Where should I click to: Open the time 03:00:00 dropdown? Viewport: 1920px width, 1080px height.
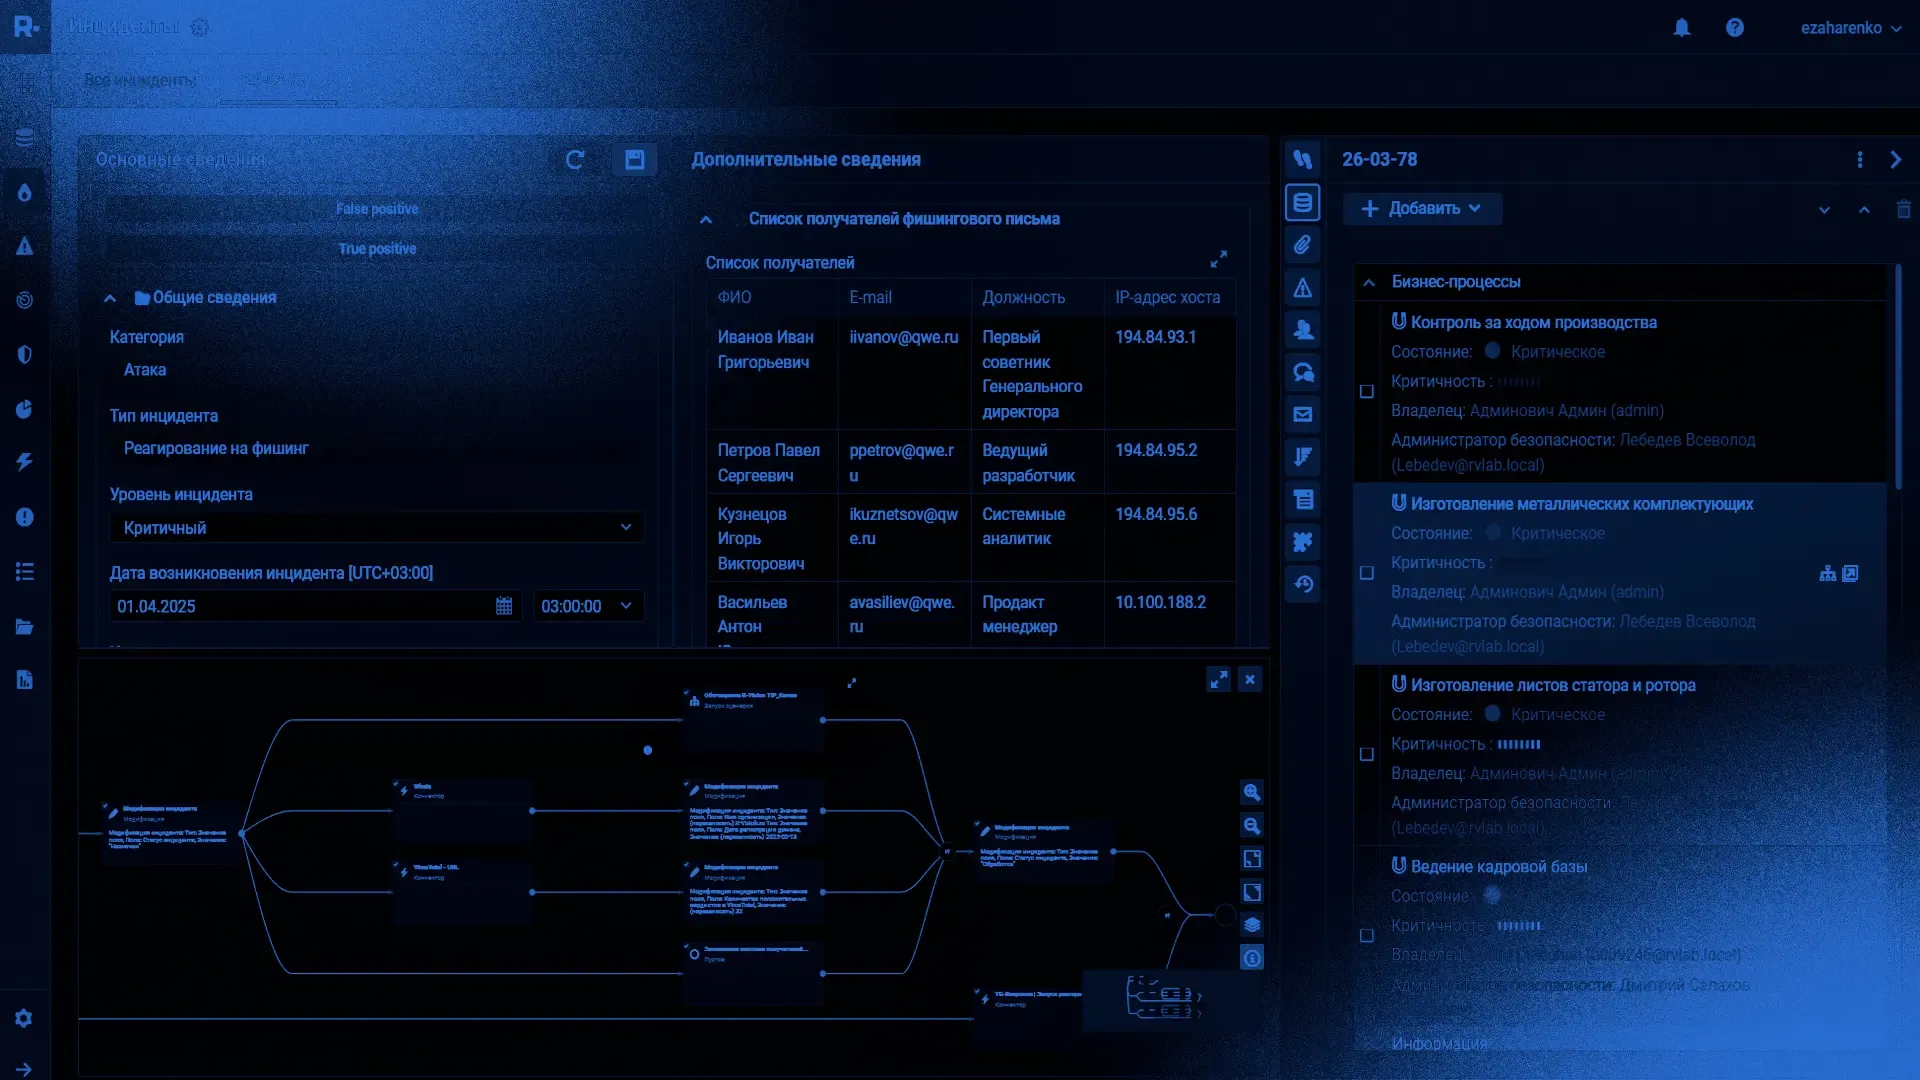pyautogui.click(x=588, y=606)
